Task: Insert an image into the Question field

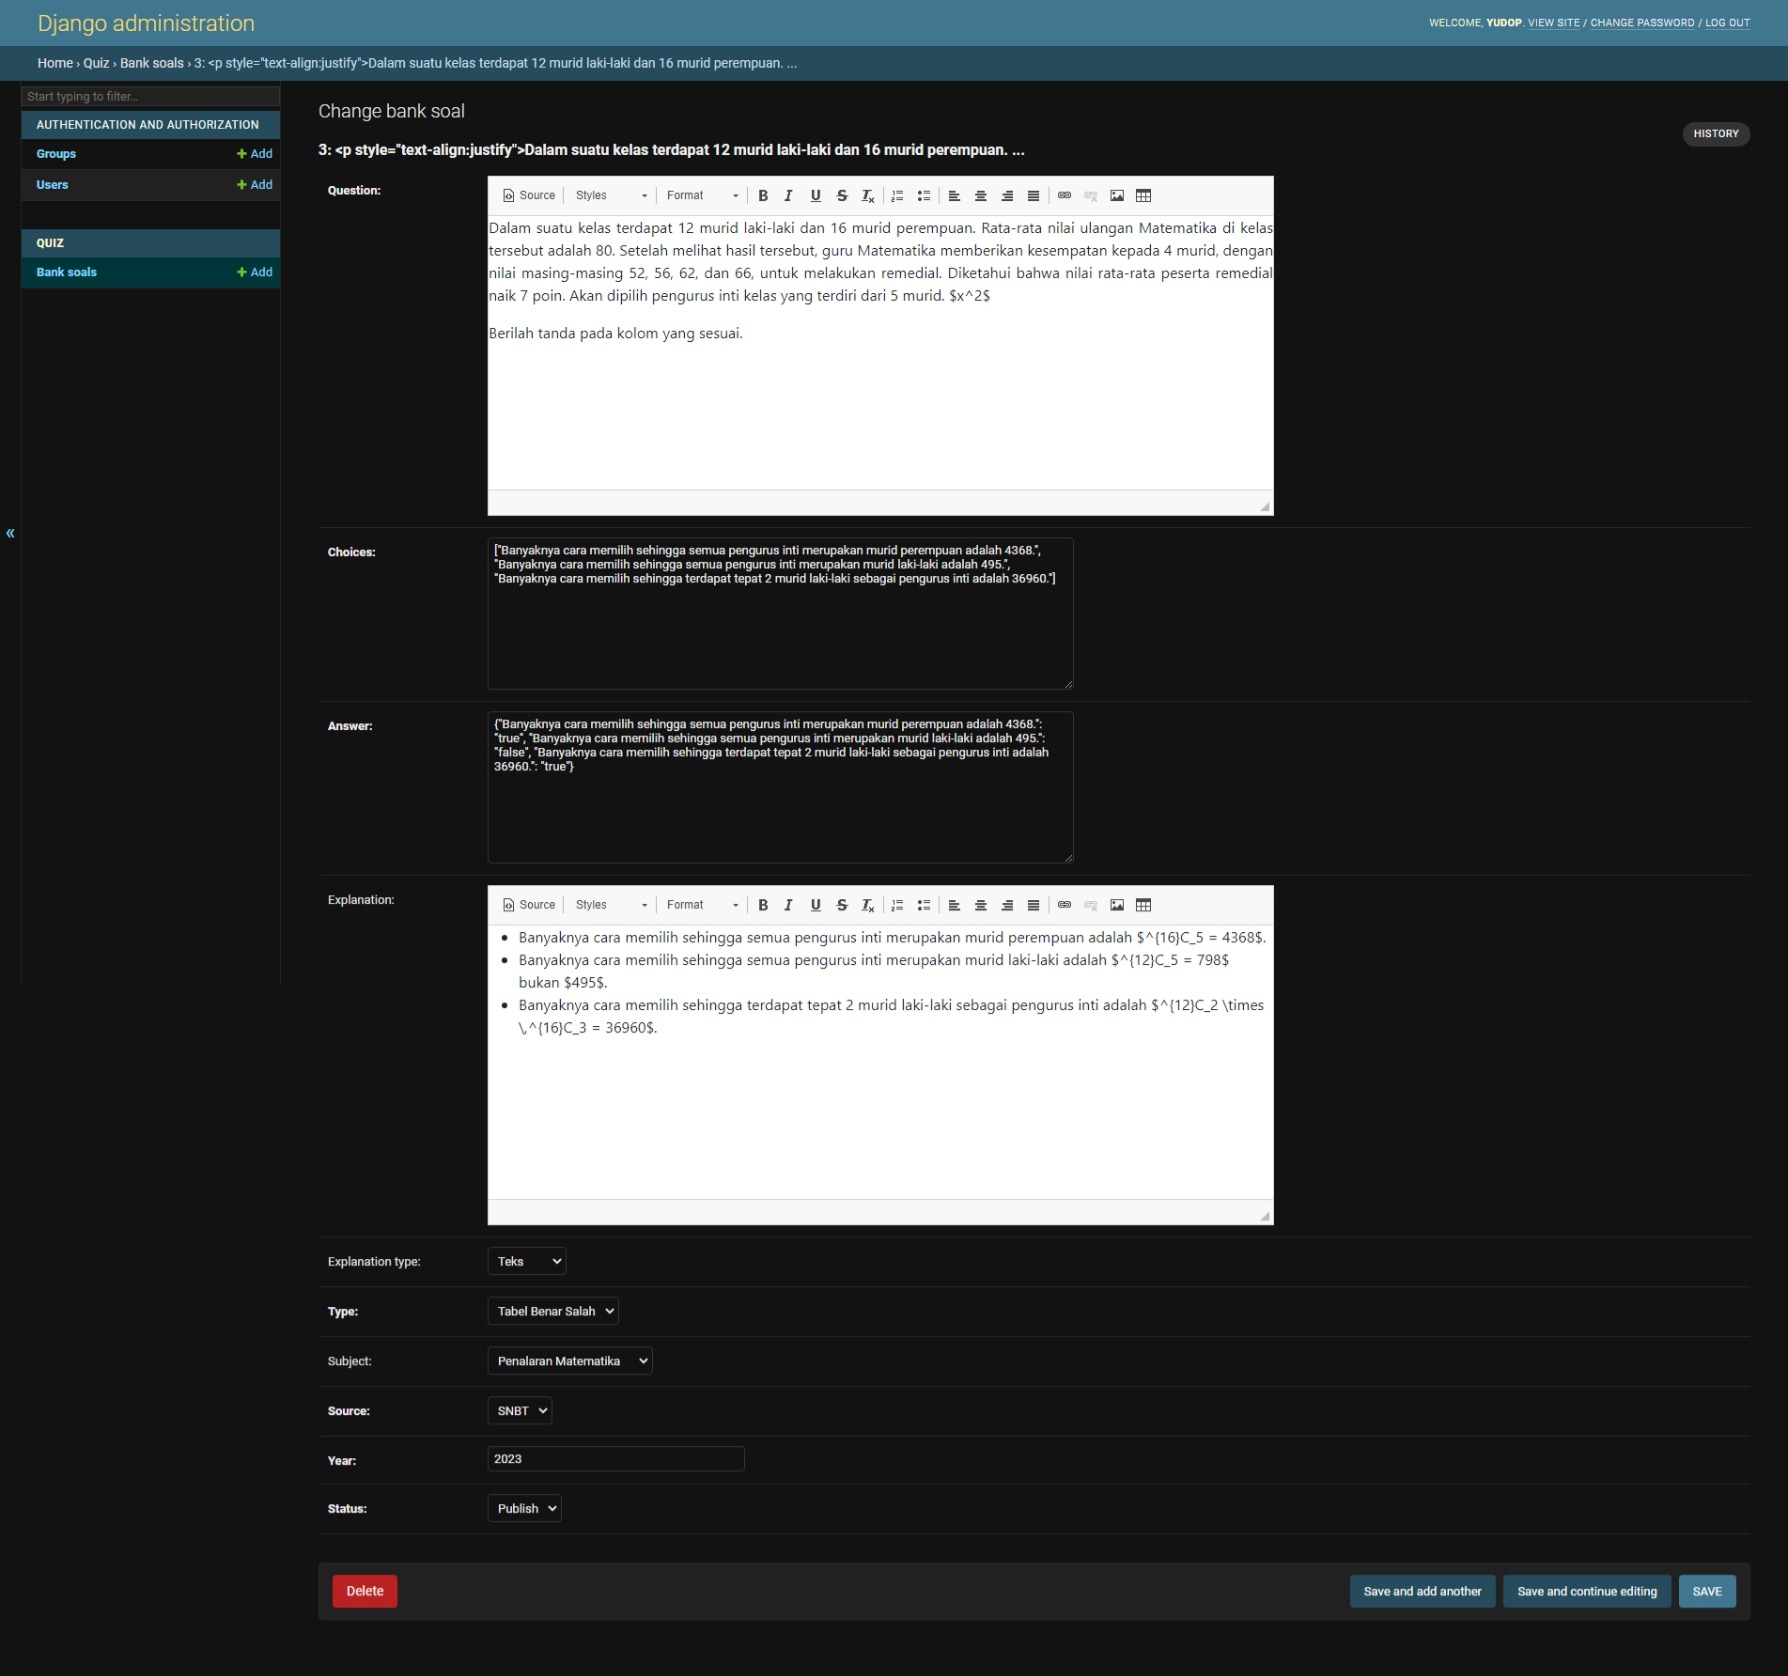Action: click(1117, 195)
